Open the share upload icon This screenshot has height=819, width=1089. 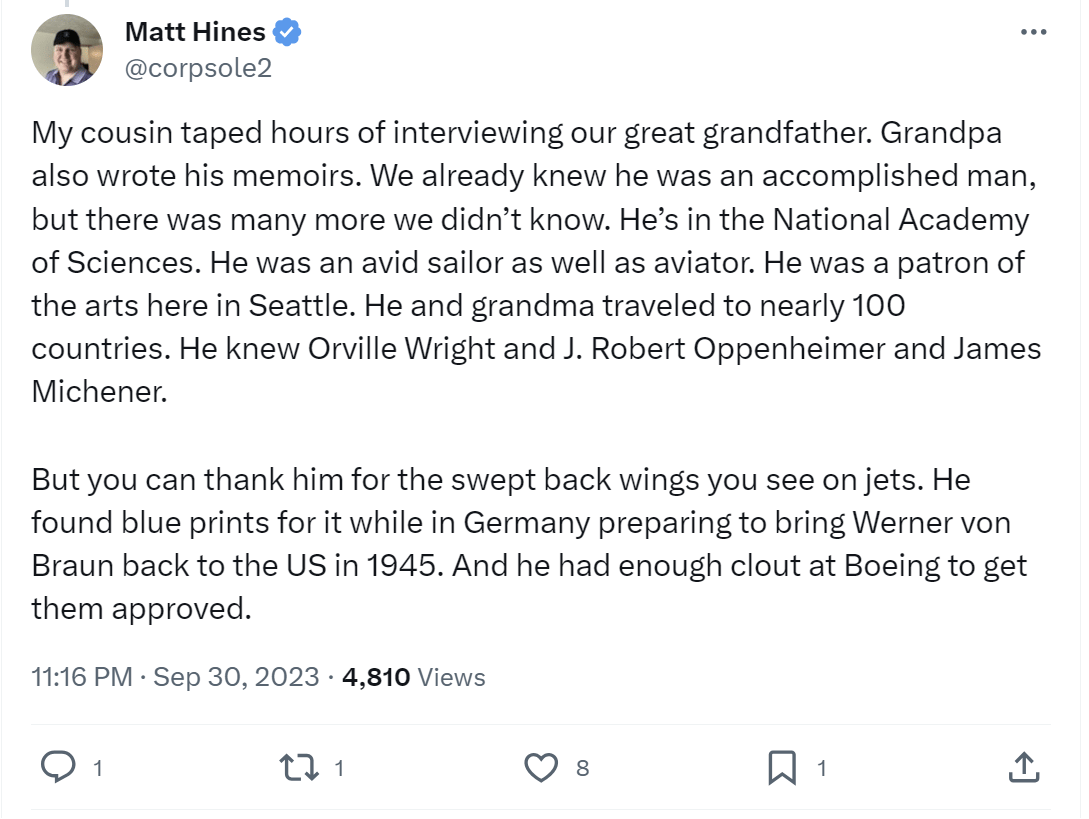pyautogui.click(x=1024, y=768)
